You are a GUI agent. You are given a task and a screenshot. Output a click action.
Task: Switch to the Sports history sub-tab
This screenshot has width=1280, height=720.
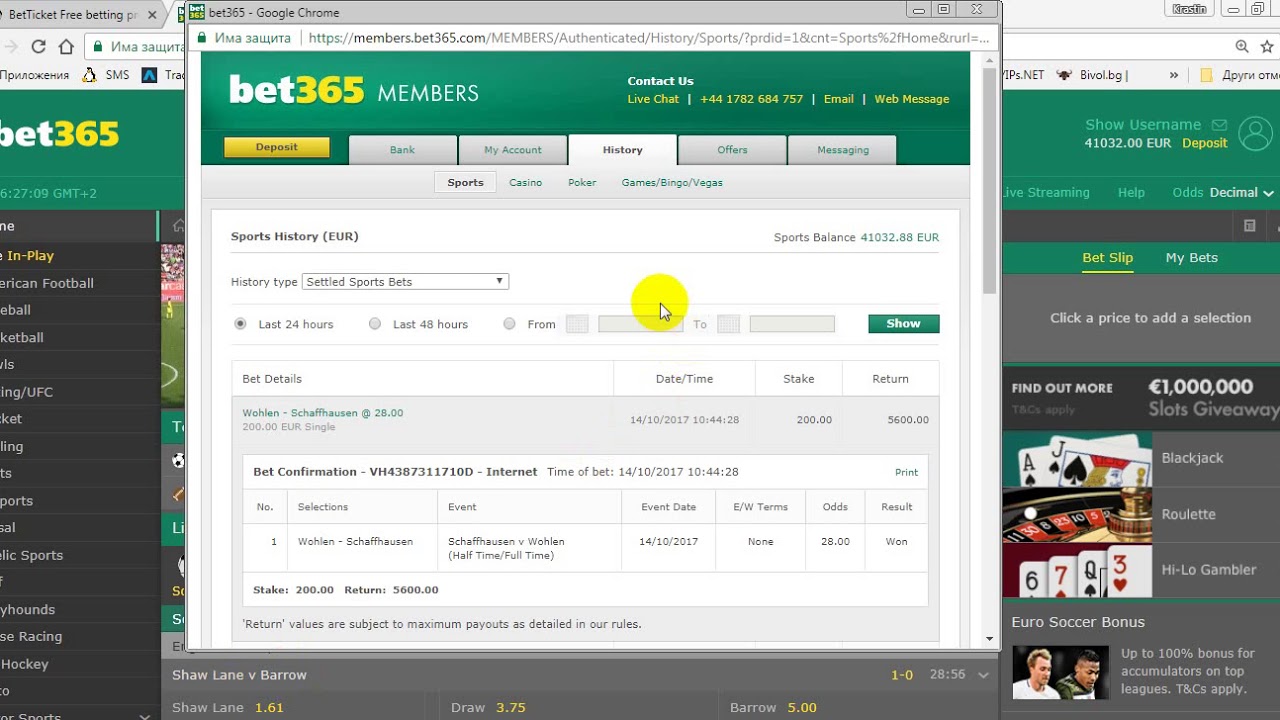coord(465,183)
